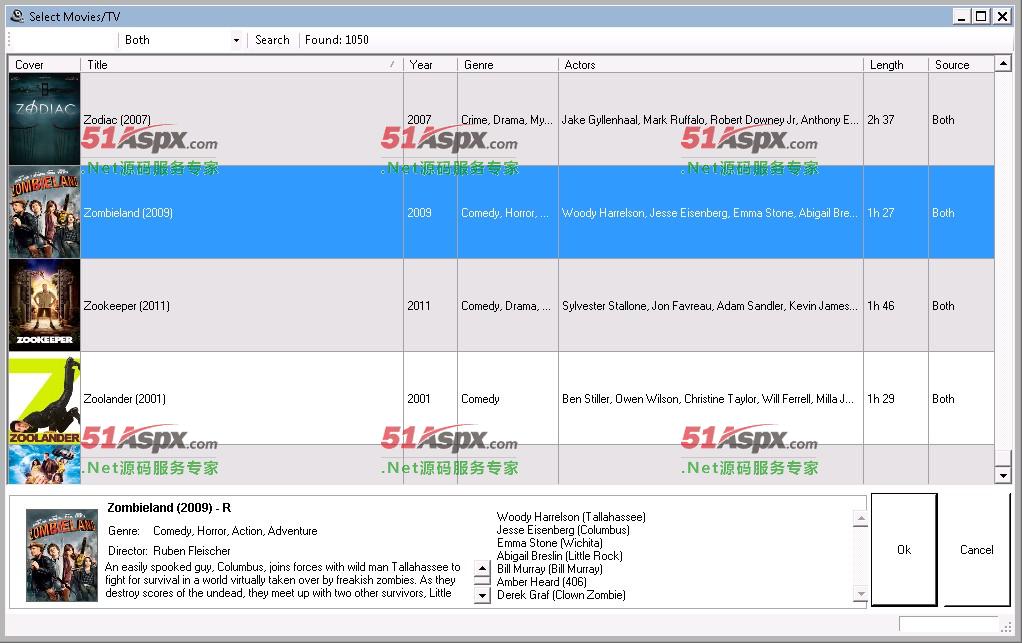1022x644 pixels.
Task: Click the Source column header
Action: [x=960, y=65]
